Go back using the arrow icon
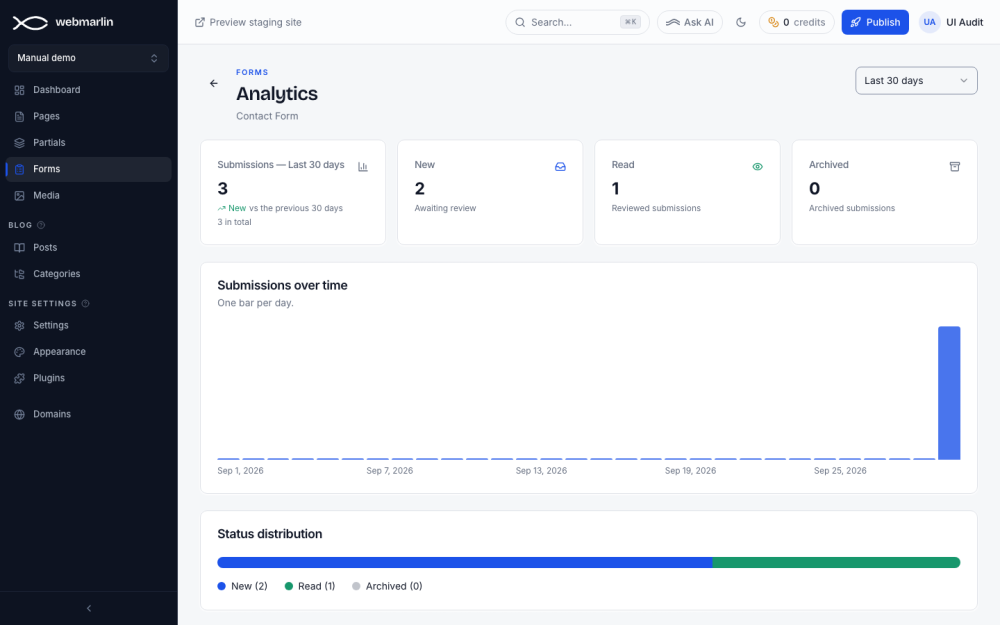1000x625 pixels. tap(214, 84)
